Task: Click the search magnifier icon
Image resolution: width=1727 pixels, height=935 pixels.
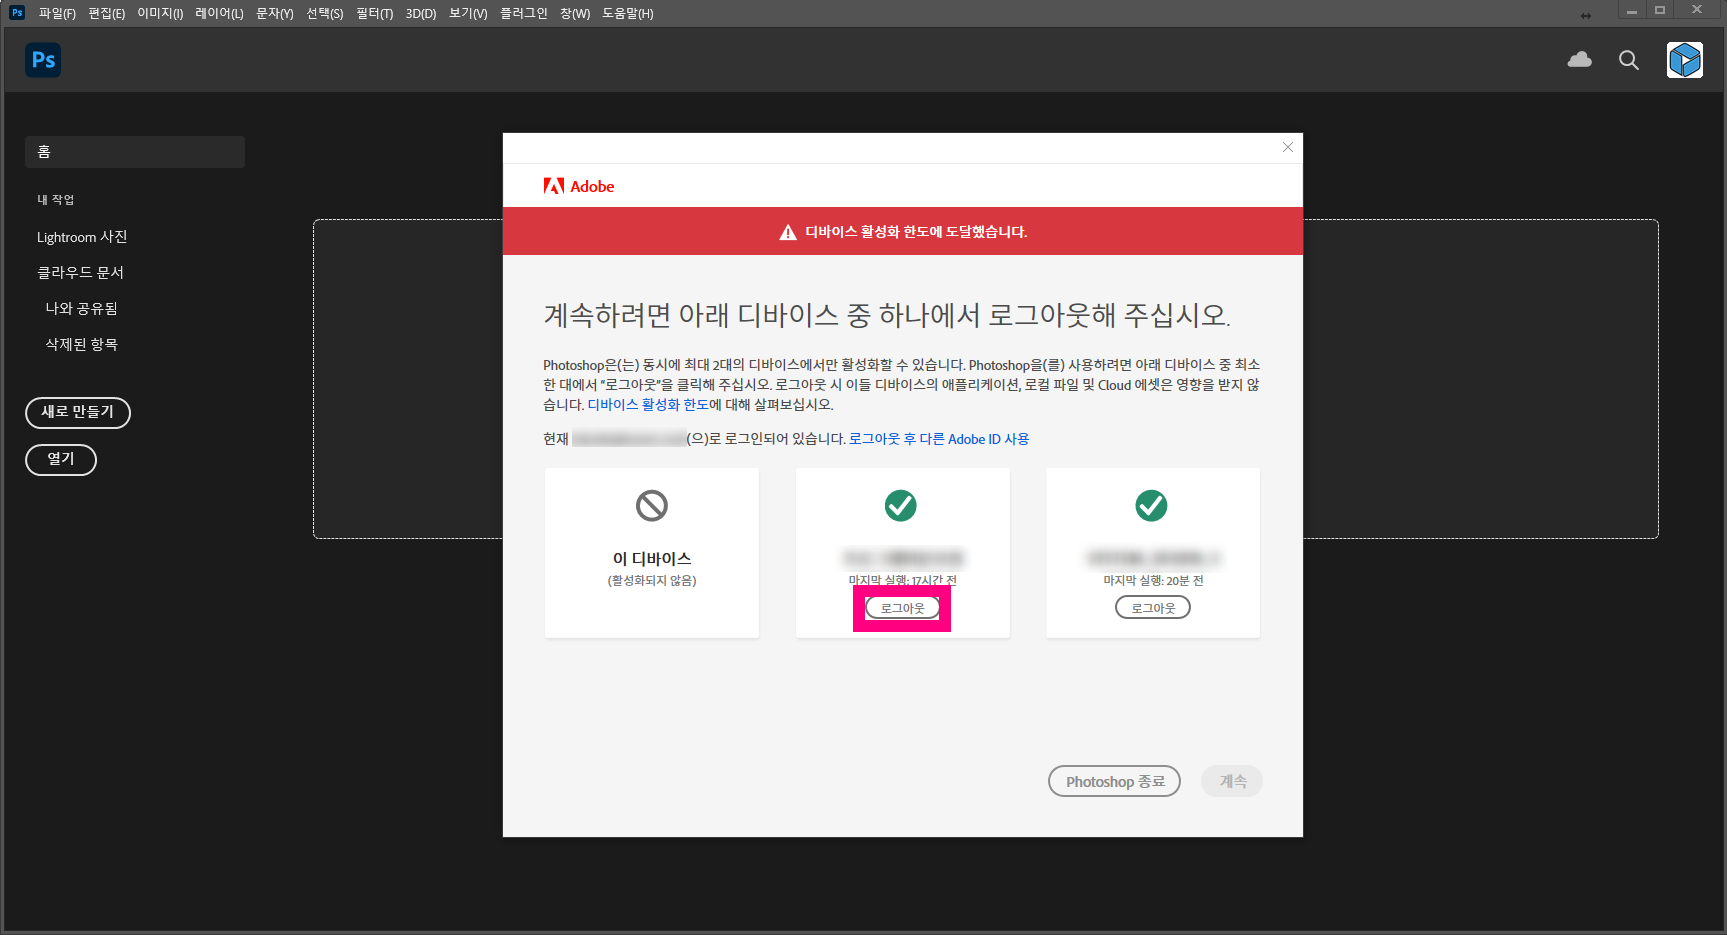Action: click(1629, 60)
